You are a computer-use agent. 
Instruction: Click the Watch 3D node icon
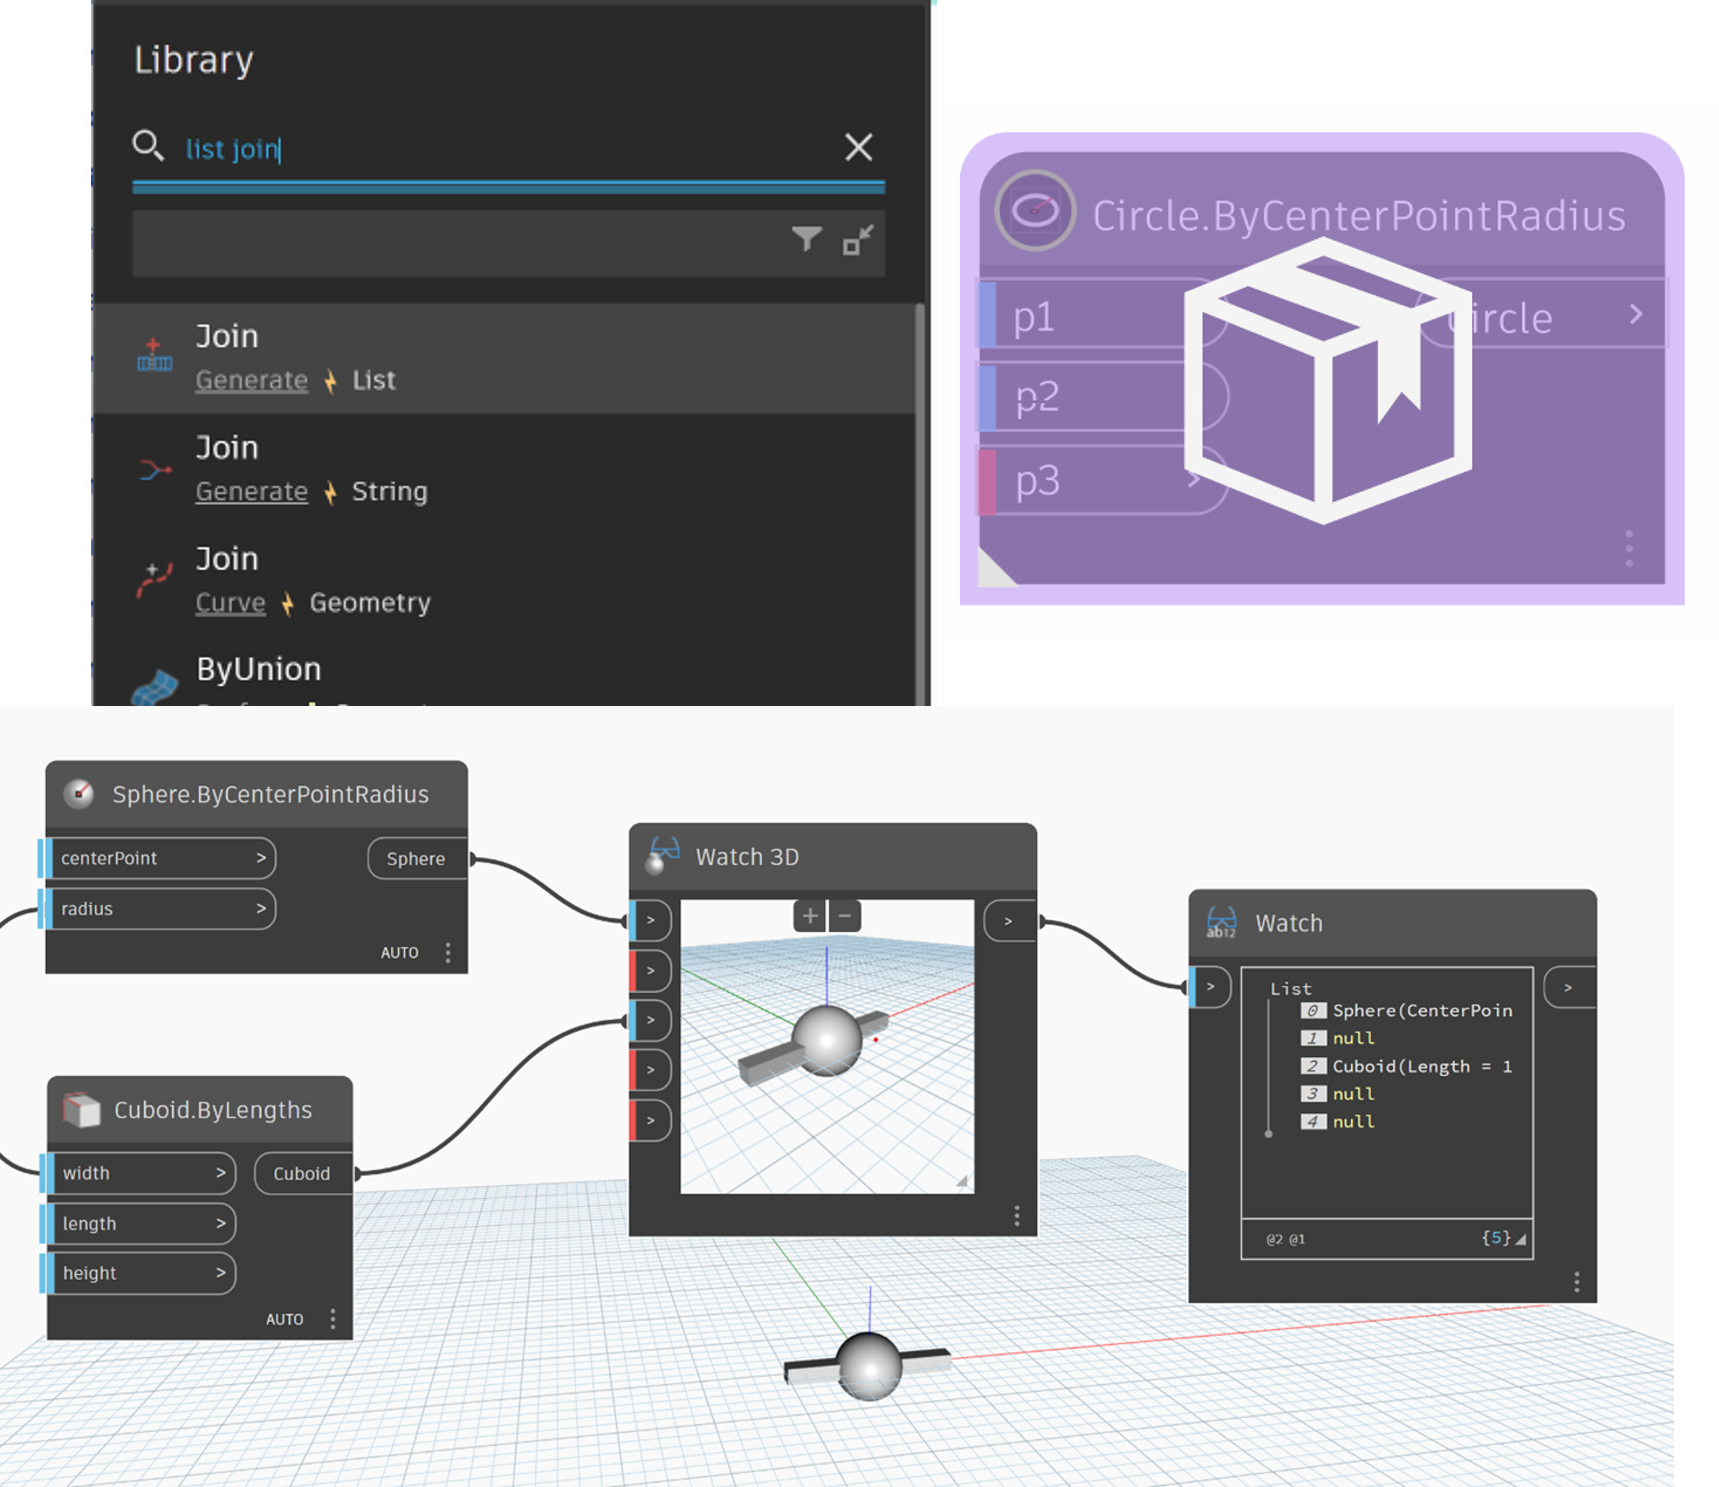663,855
